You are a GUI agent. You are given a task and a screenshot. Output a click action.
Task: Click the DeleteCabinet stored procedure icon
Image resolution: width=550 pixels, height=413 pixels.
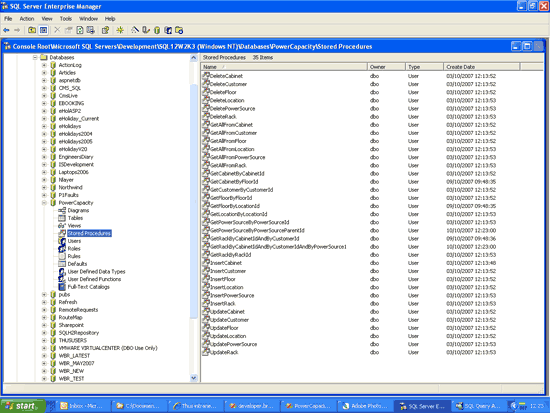click(206, 75)
